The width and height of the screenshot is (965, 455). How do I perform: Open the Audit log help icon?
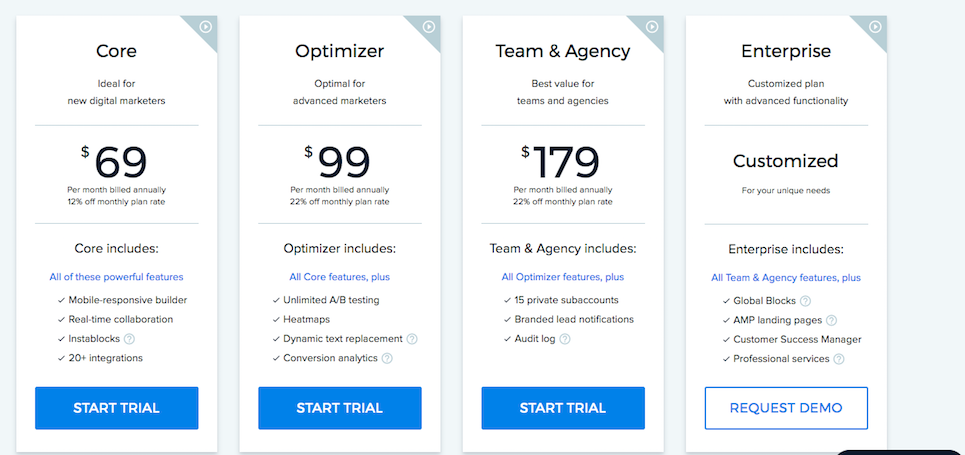(x=564, y=339)
